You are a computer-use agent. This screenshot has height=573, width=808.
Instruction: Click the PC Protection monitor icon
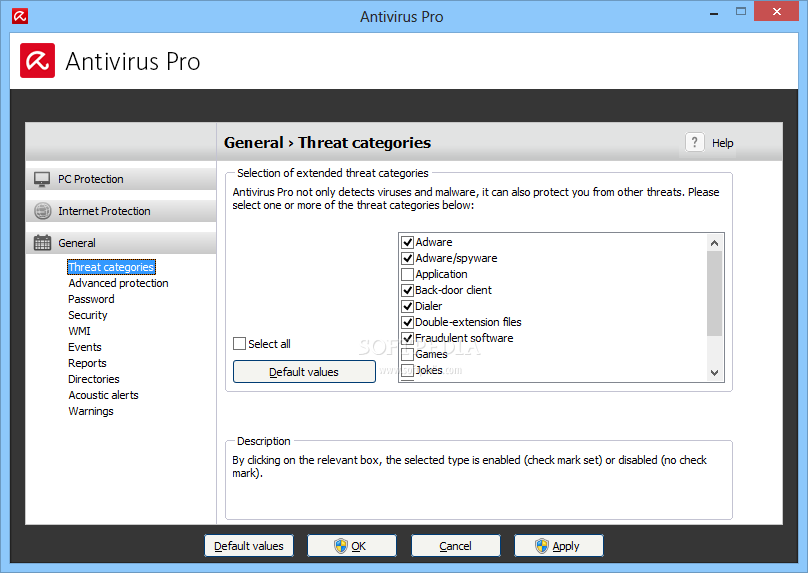click(x=42, y=179)
